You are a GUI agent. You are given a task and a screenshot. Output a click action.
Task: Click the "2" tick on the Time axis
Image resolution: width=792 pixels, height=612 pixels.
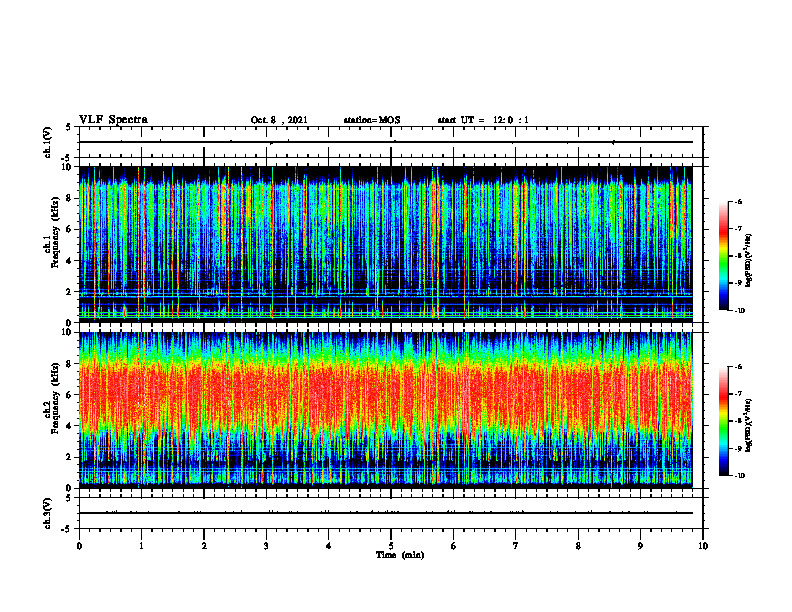tap(204, 546)
